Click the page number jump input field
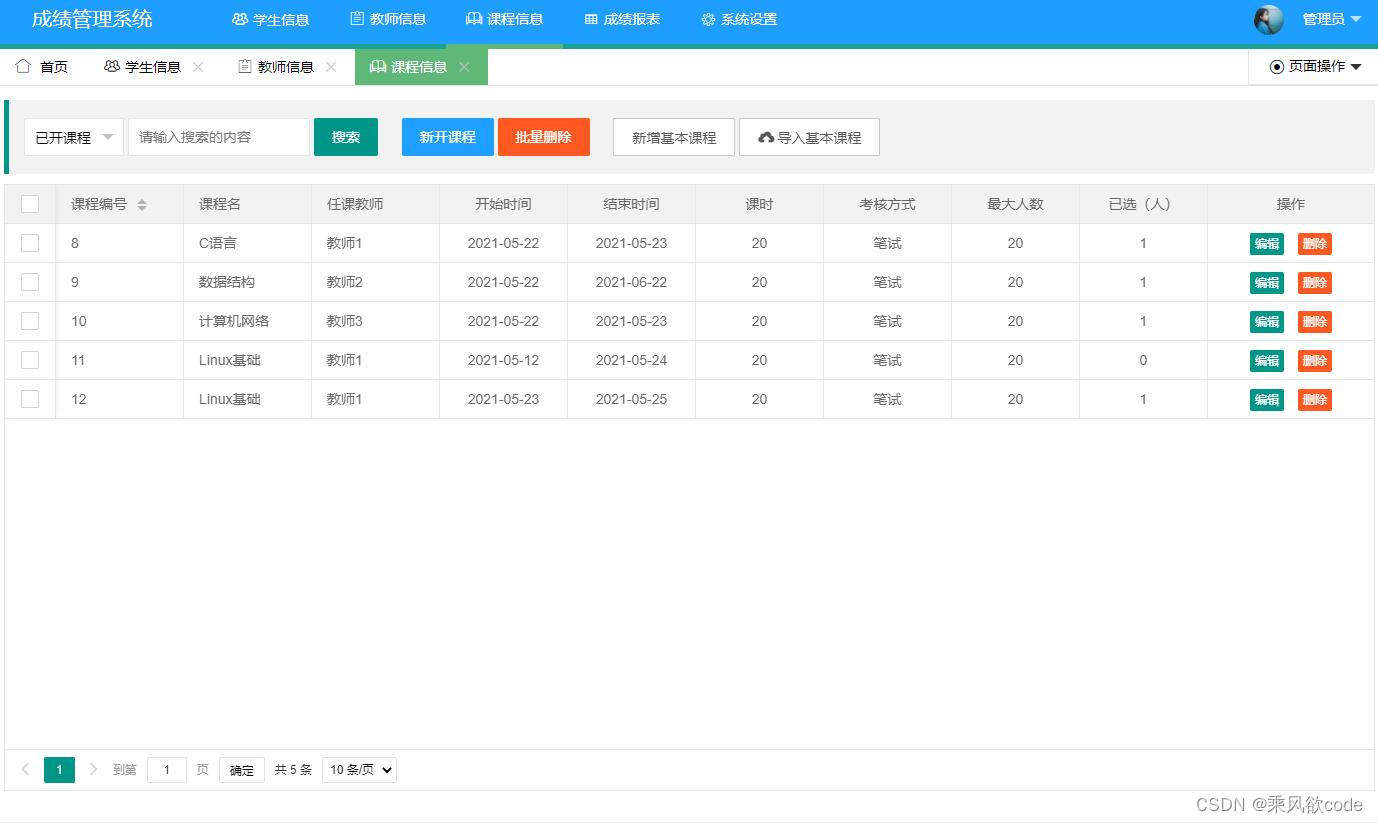The width and height of the screenshot is (1378, 823). click(167, 769)
